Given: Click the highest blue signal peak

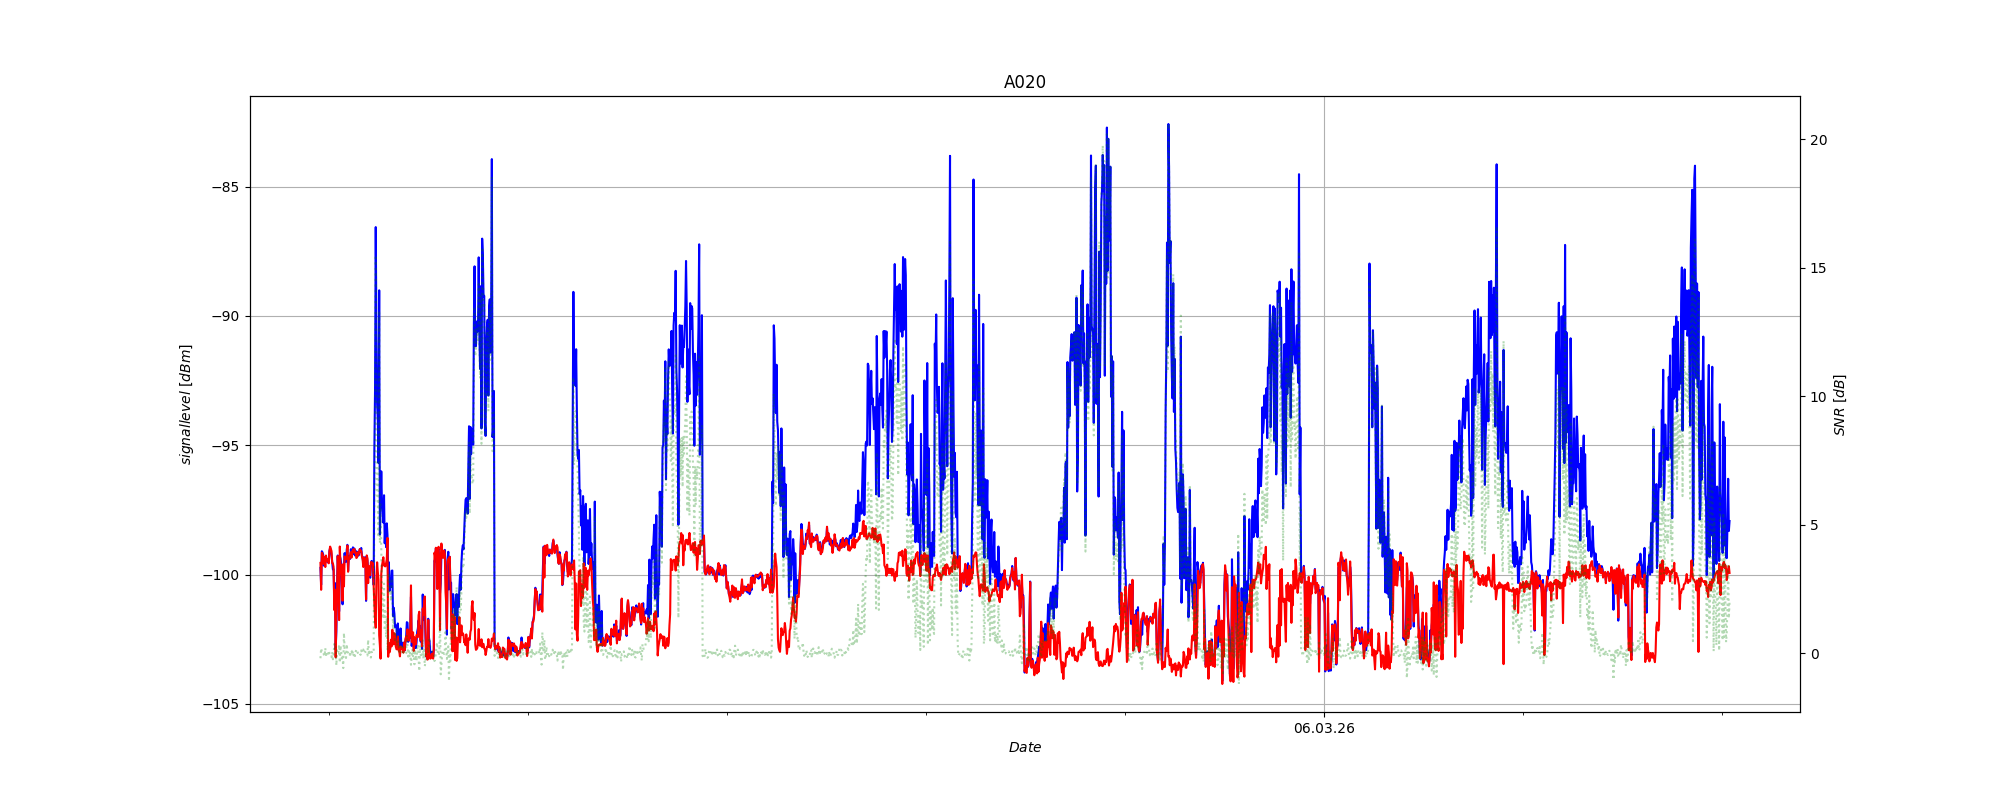Looking at the screenshot, I should pos(1167,126).
